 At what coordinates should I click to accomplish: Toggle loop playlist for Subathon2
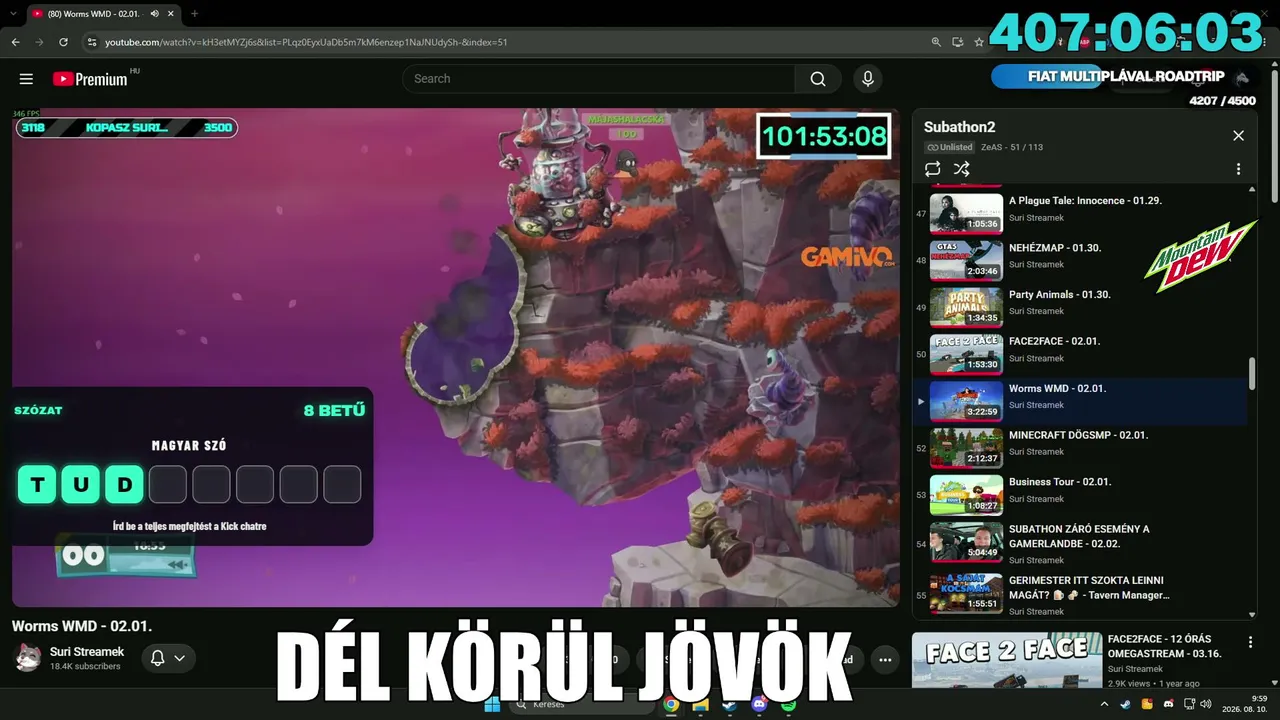933,169
